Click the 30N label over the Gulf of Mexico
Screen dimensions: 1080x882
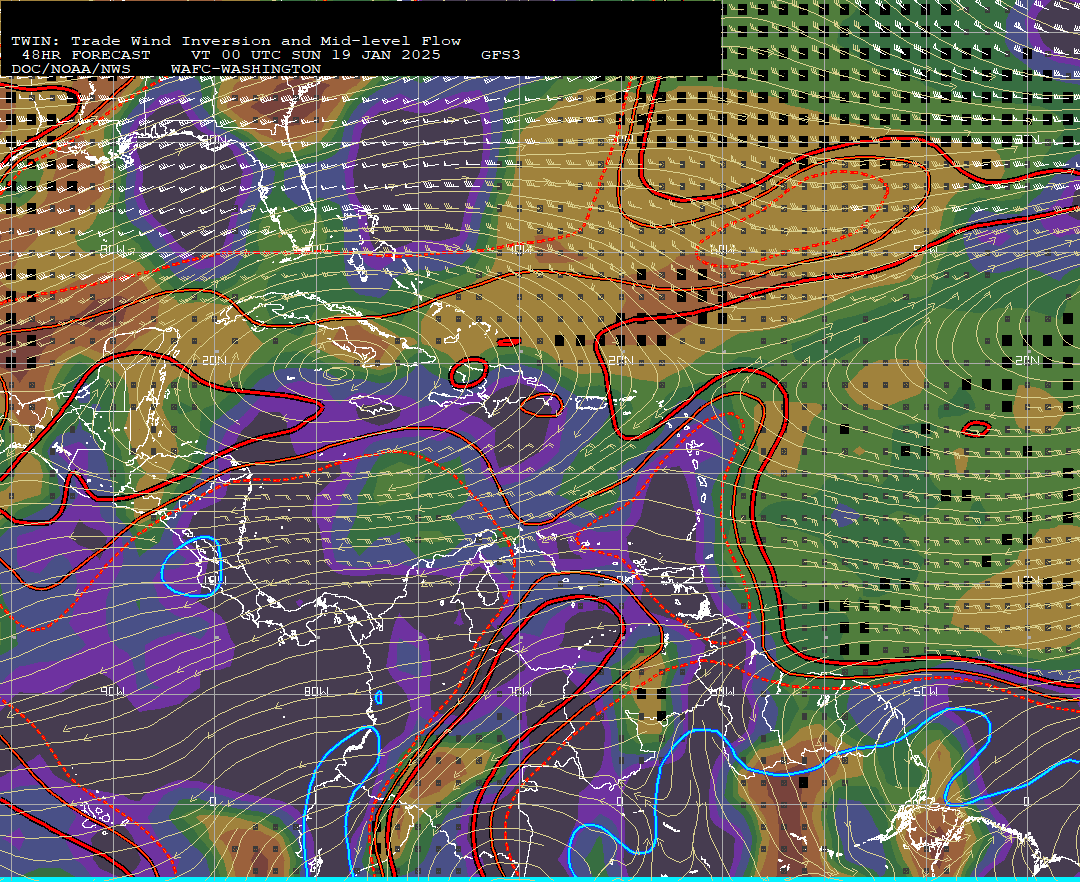[215, 140]
